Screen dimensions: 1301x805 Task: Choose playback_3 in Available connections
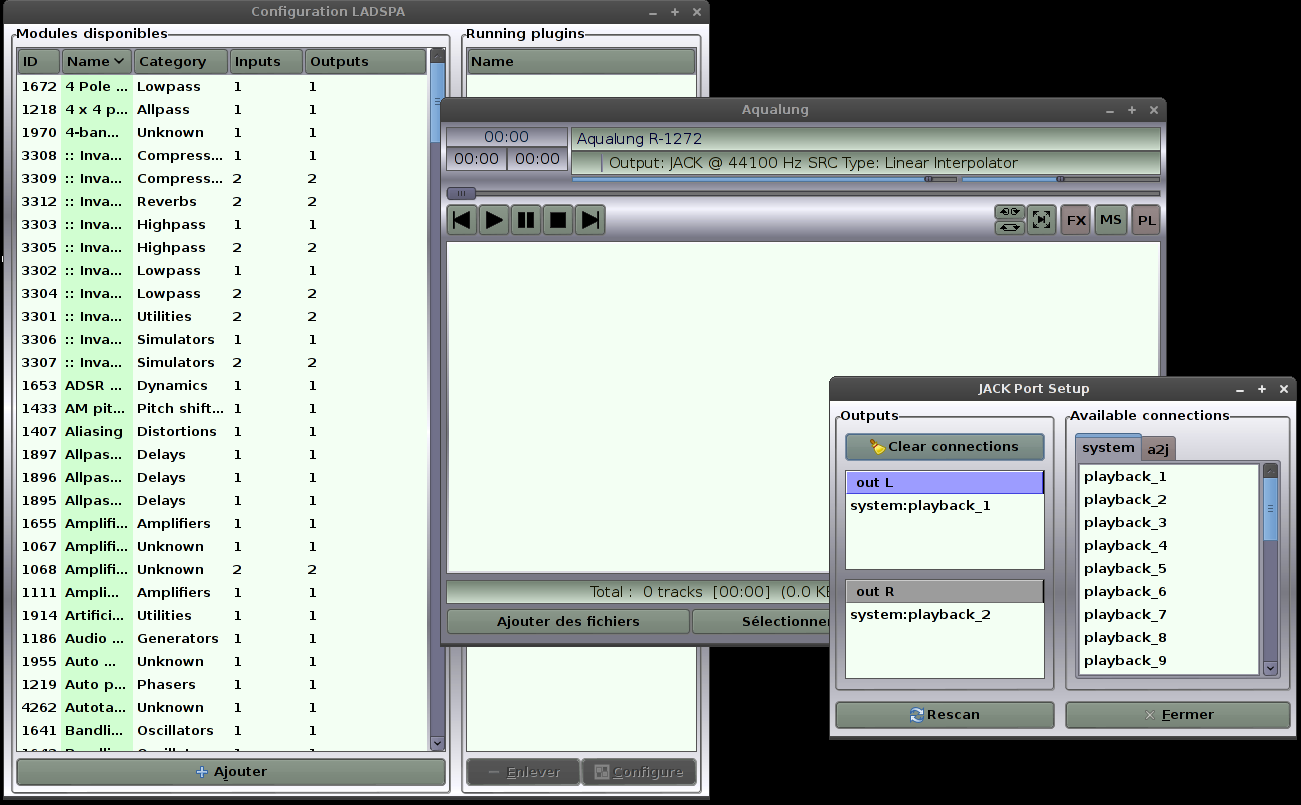click(x=1170, y=523)
